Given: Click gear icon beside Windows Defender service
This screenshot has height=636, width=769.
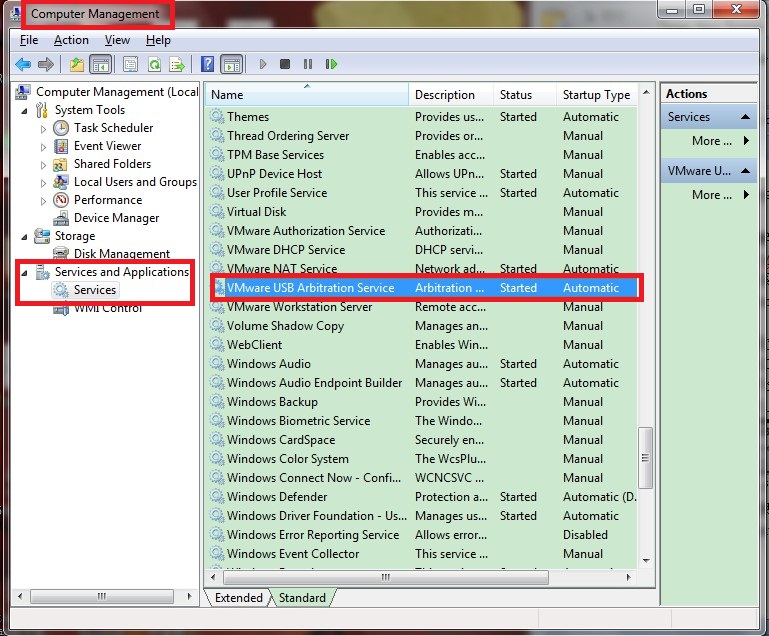Looking at the screenshot, I should [217, 496].
